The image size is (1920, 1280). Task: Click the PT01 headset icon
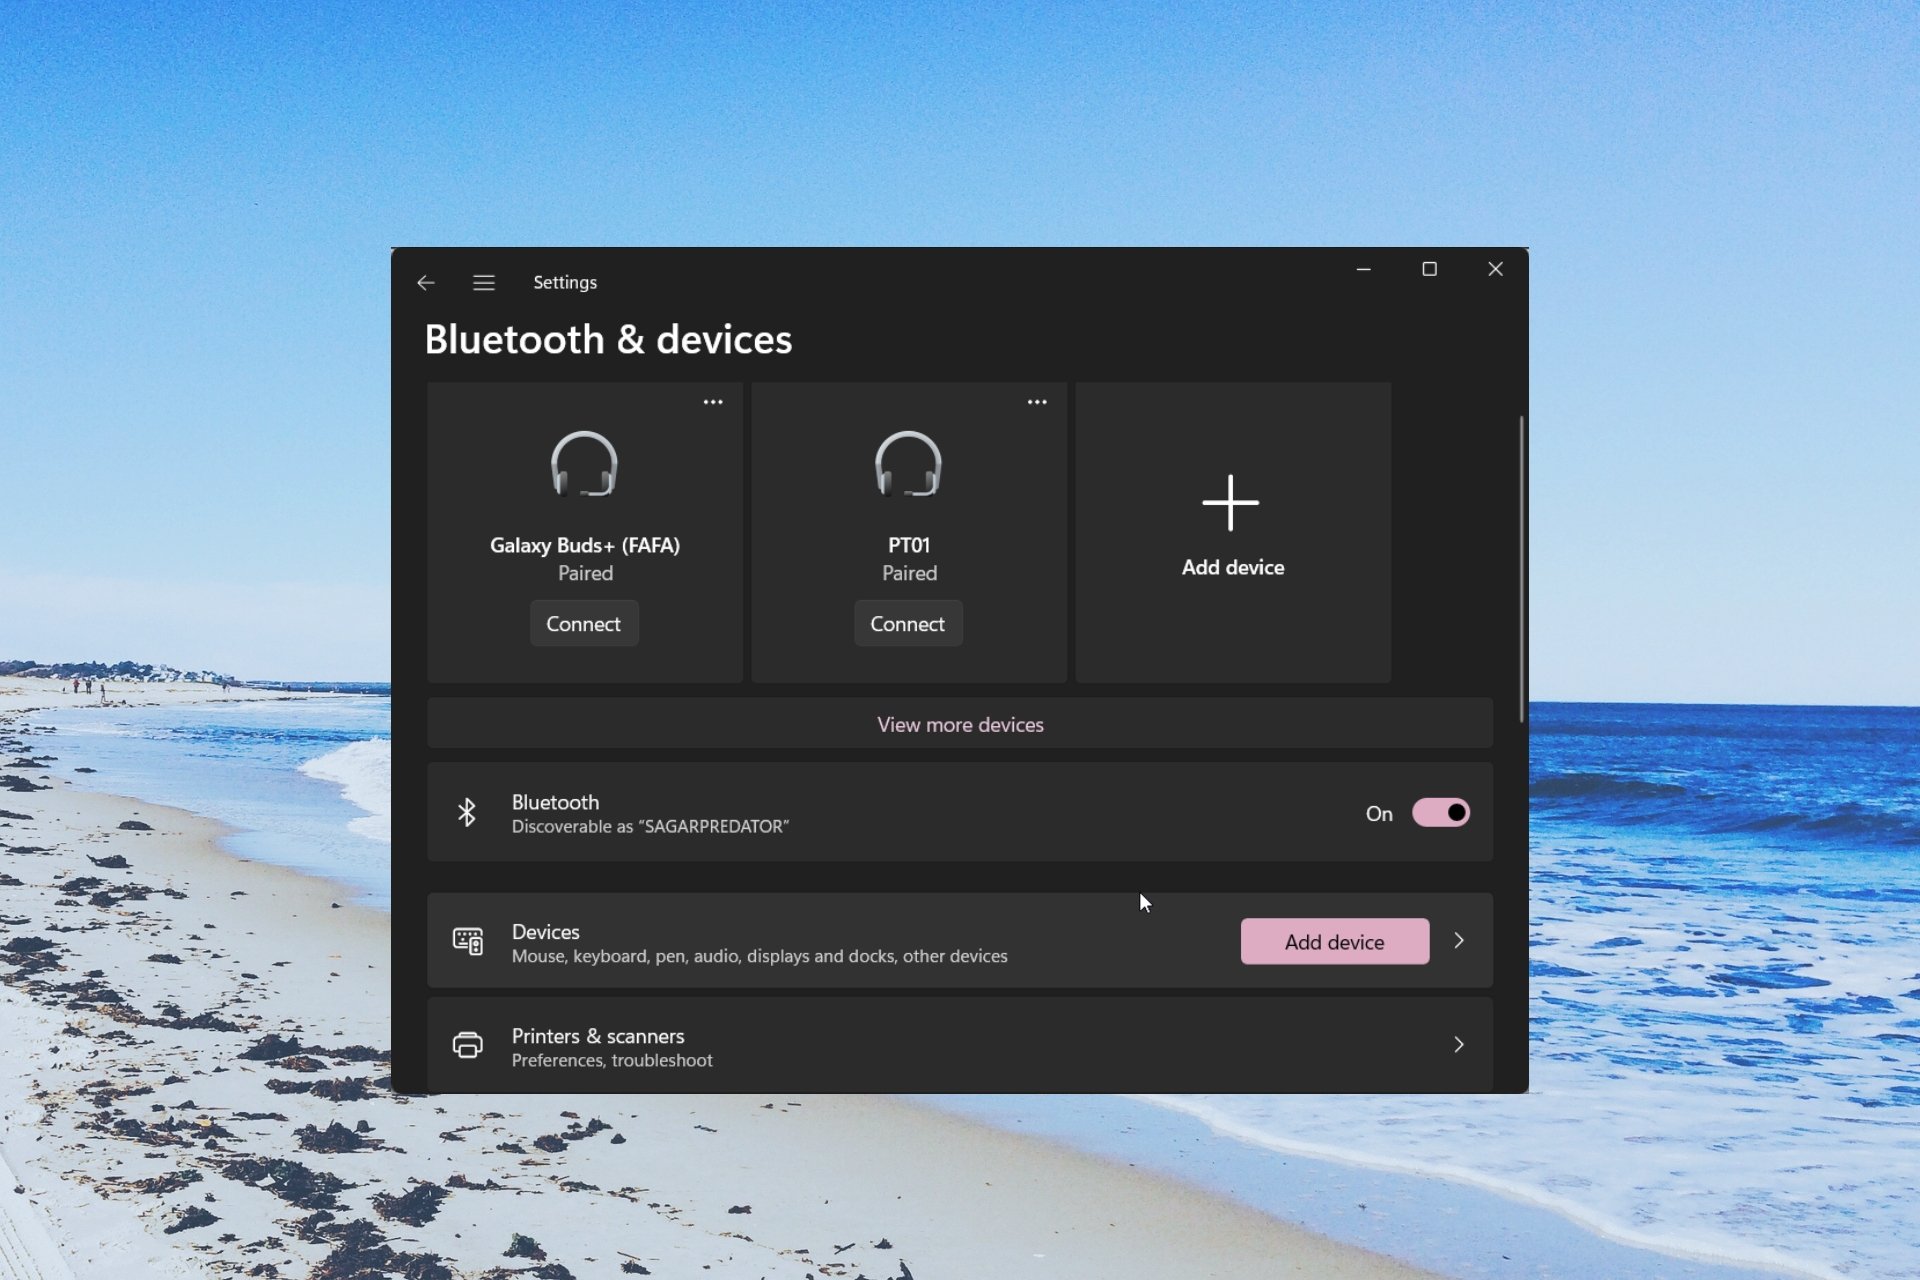coord(909,464)
